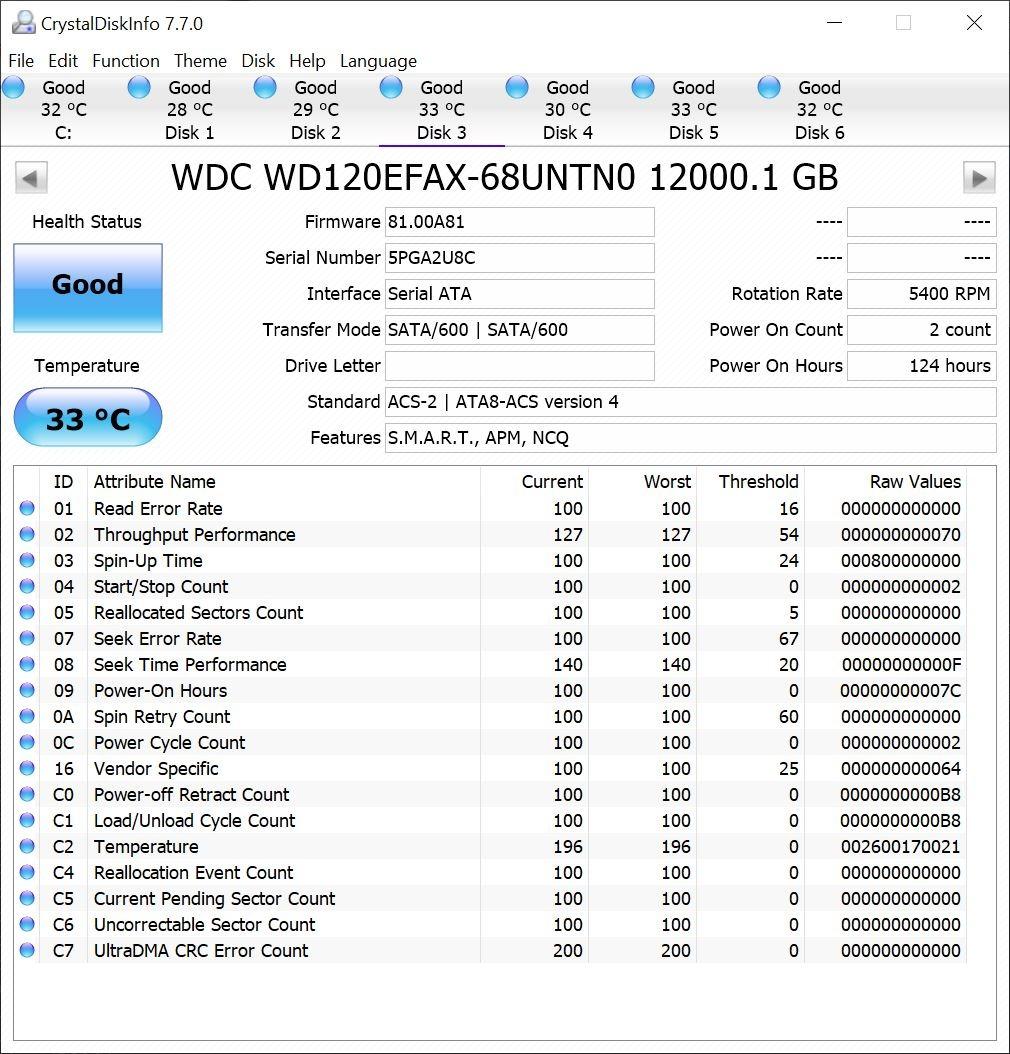Go to next disk with right arrow
The image size is (1010, 1054).
(979, 178)
